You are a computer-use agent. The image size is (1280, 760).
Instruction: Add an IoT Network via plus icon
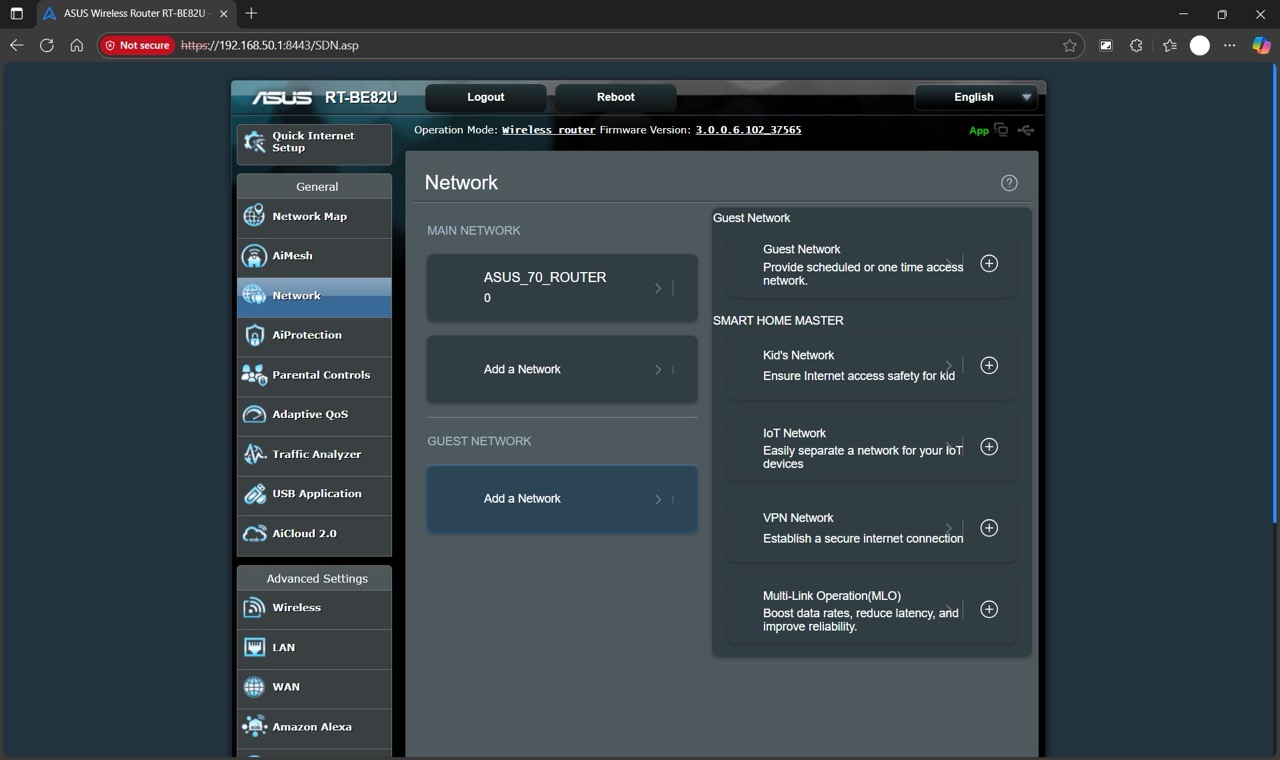(x=988, y=447)
